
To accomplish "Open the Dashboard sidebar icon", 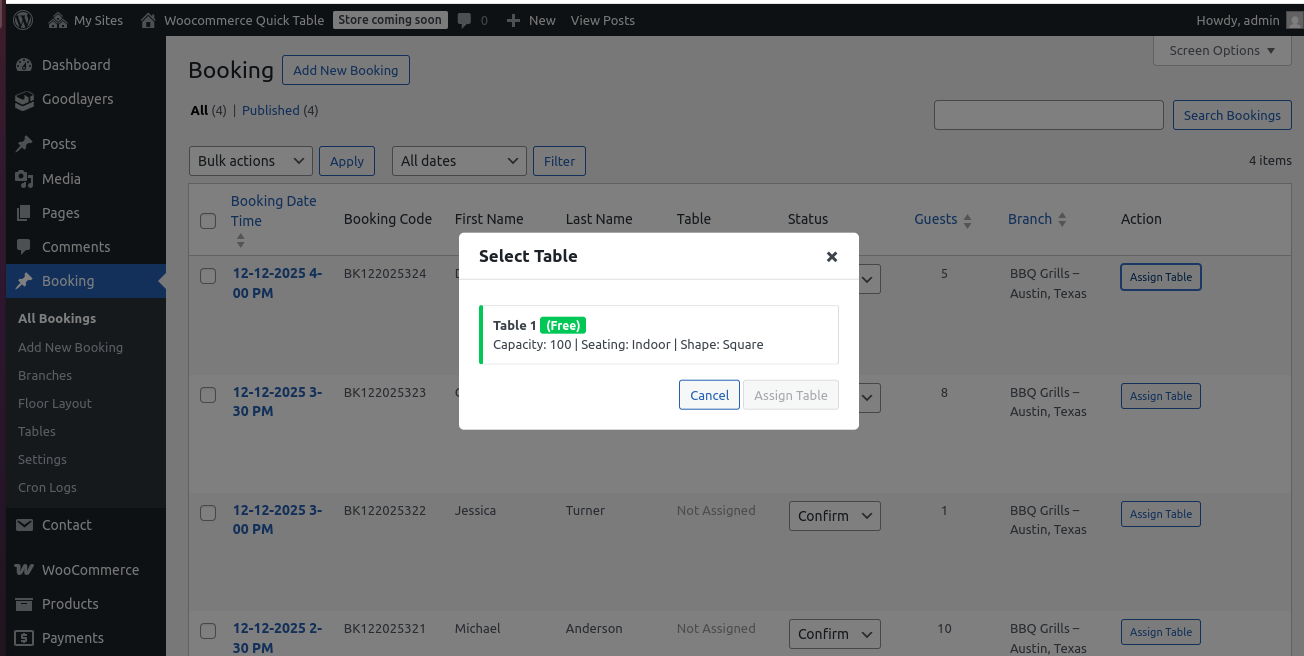I will tap(25, 65).
